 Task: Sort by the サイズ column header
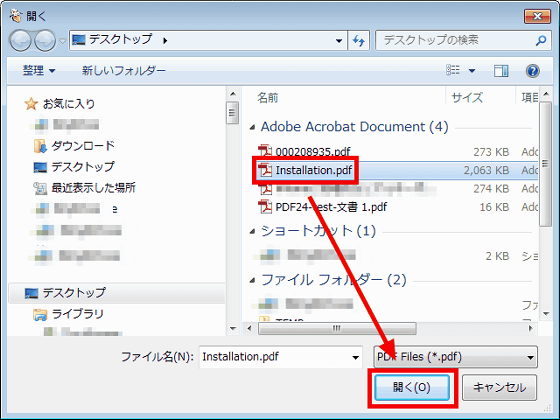click(467, 98)
